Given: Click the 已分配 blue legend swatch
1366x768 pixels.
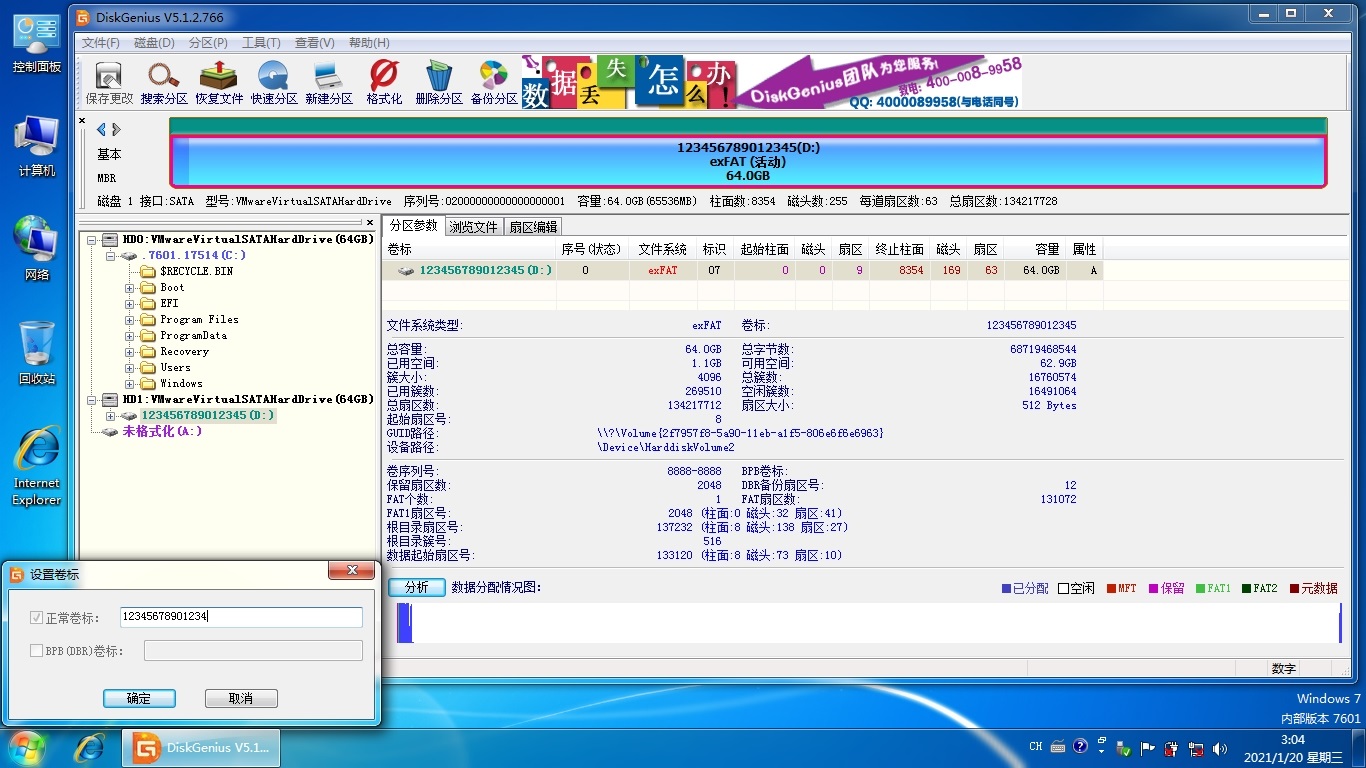Looking at the screenshot, I should (1007, 589).
